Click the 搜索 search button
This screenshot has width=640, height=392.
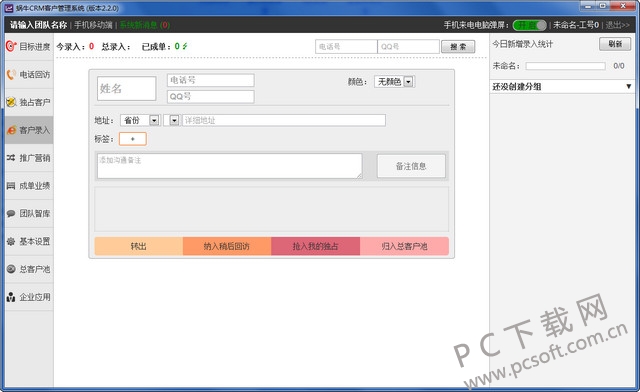point(458,47)
